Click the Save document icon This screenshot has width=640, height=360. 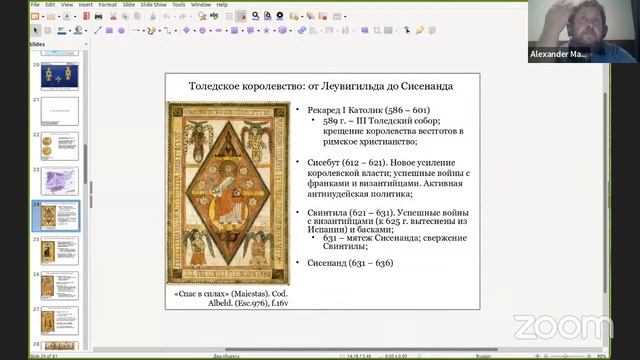click(67, 16)
